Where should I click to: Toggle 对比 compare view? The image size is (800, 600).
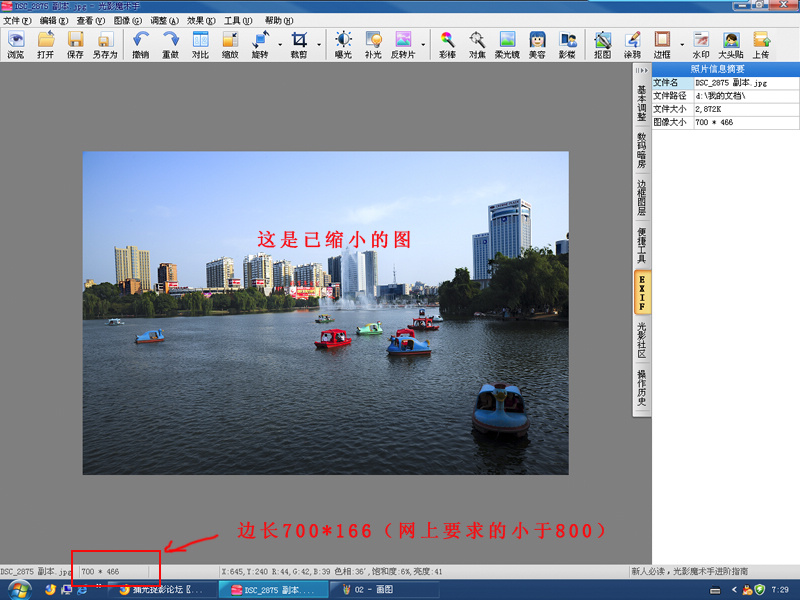click(x=200, y=45)
